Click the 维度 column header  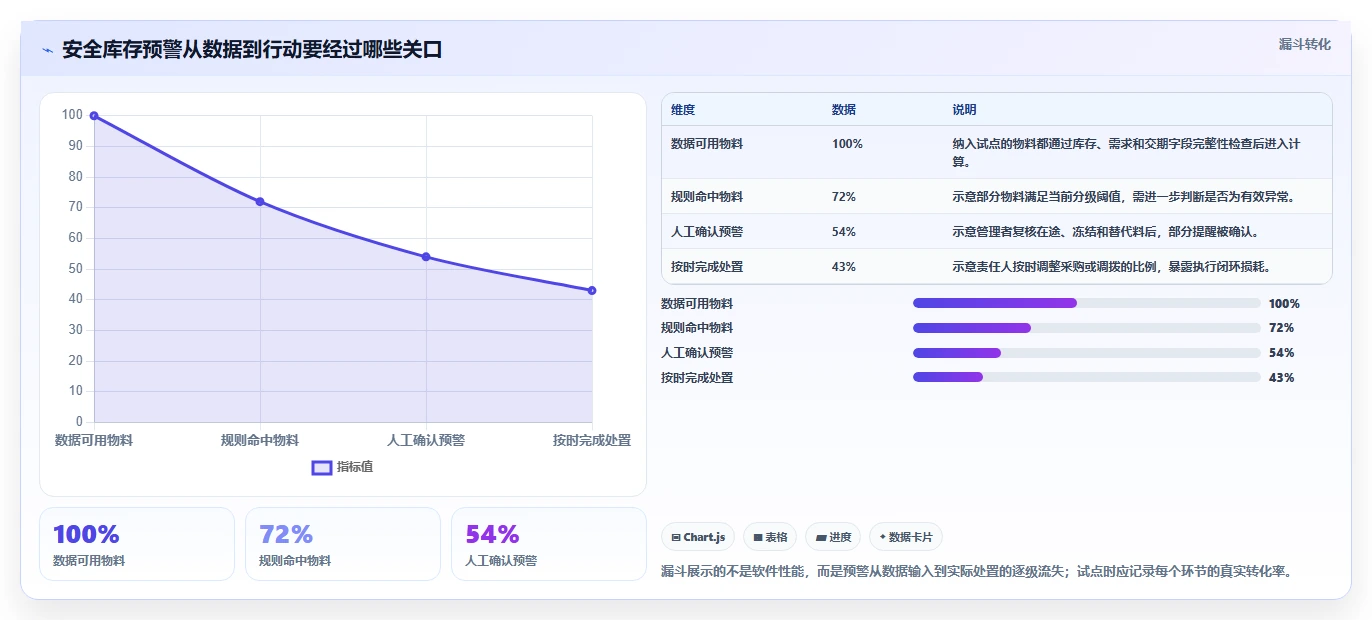coord(683,110)
